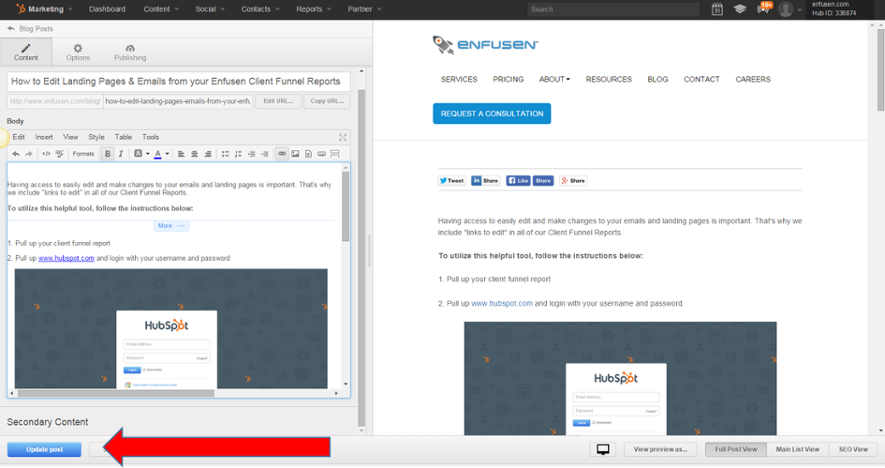
Task: Click the user avatar icon
Action: [786, 9]
